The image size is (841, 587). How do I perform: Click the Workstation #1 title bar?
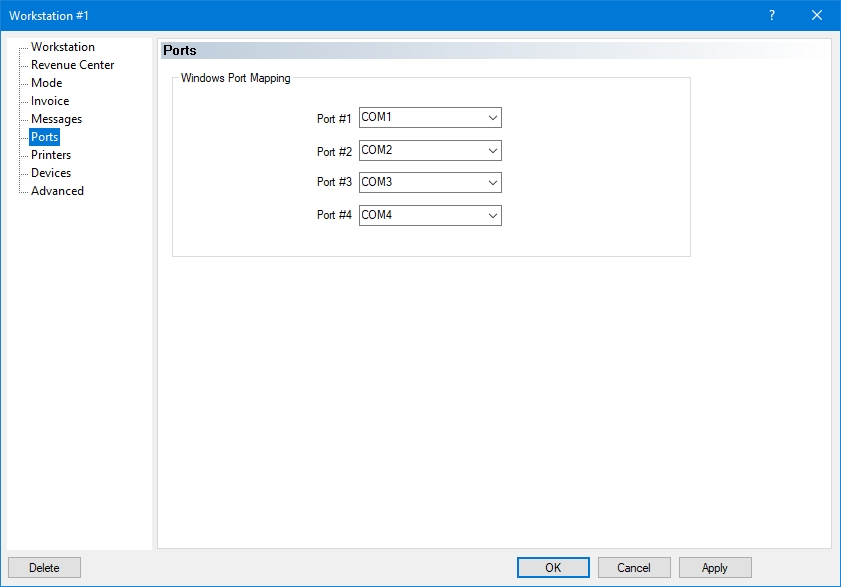(380, 15)
